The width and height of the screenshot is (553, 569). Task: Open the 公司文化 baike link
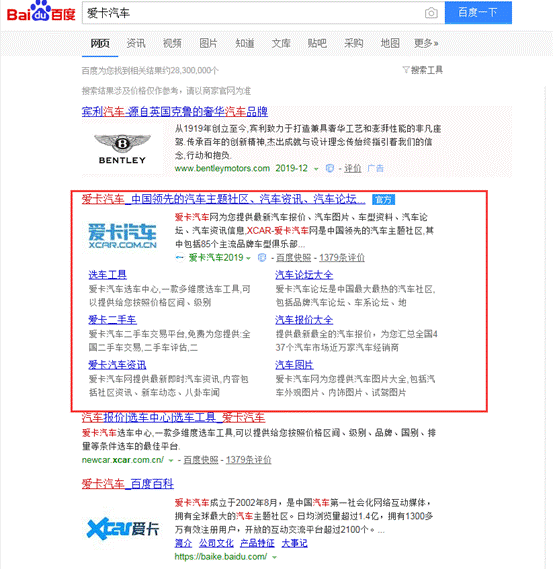pos(216,543)
